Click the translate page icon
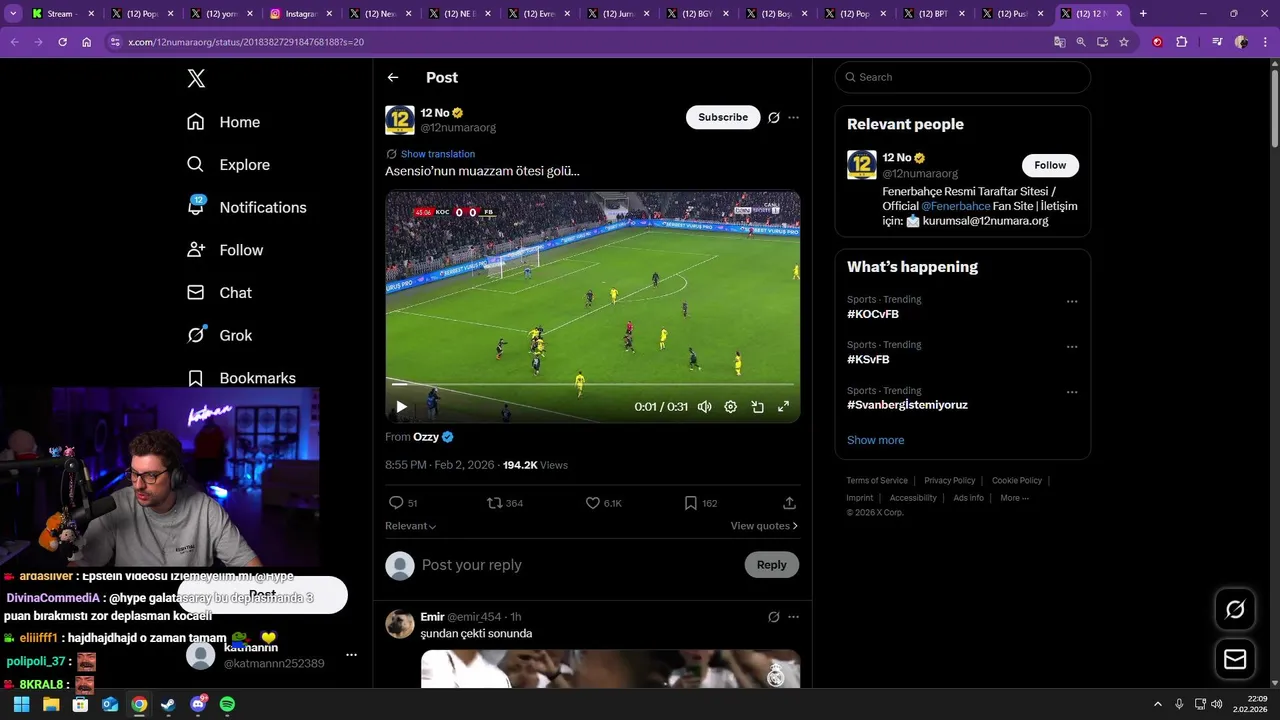The height and width of the screenshot is (720, 1280). pos(1059,42)
